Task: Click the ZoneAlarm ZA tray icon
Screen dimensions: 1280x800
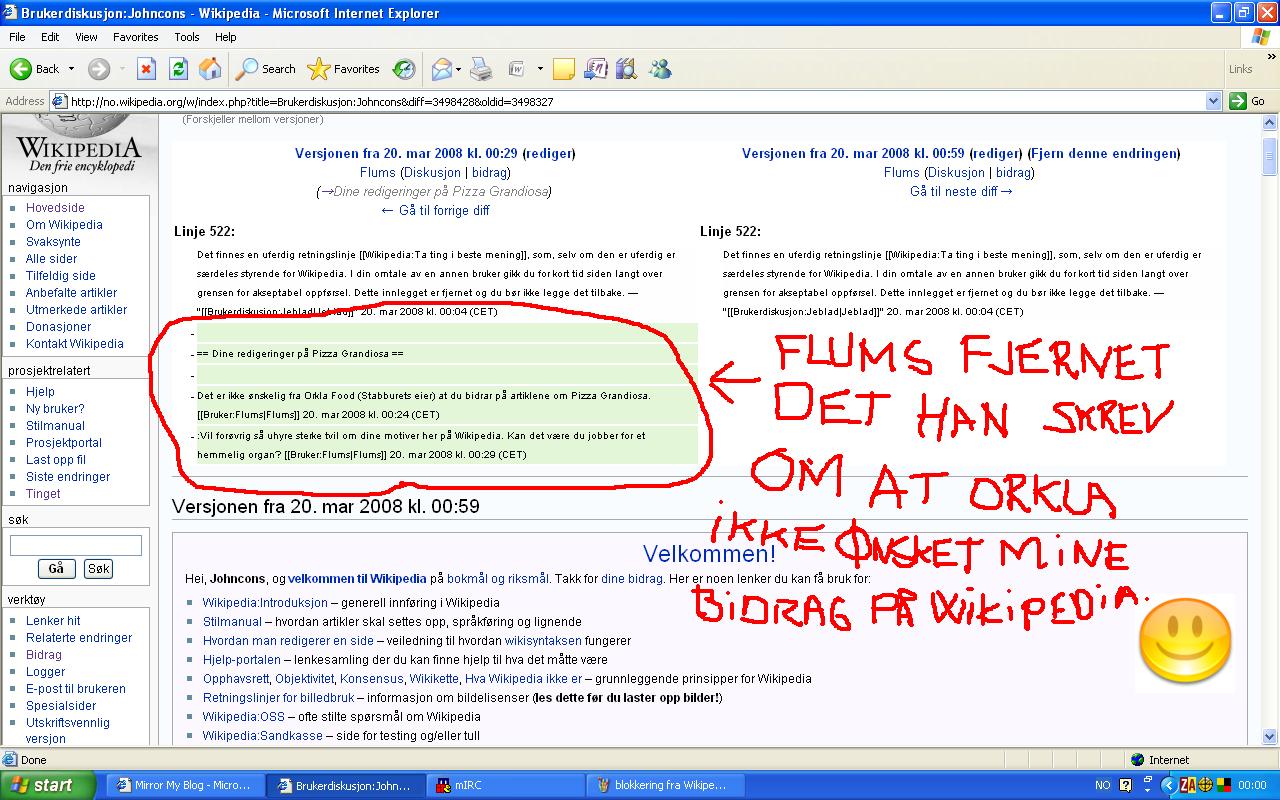Action: point(1189,785)
